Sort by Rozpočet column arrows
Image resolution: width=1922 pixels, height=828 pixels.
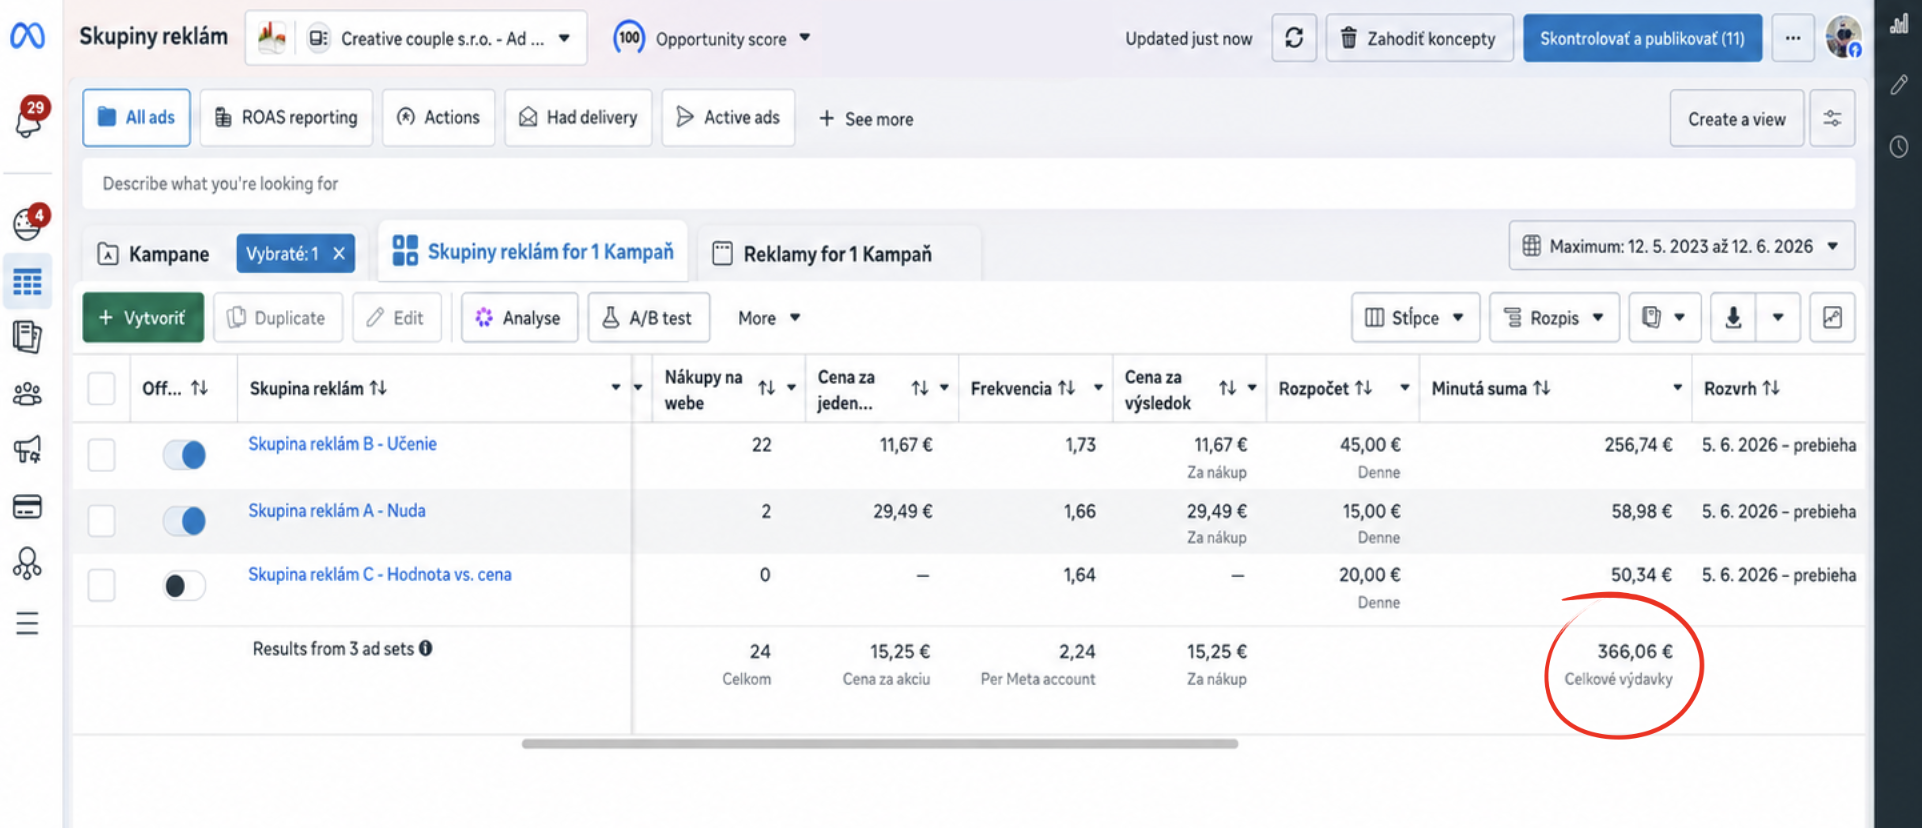click(1363, 388)
